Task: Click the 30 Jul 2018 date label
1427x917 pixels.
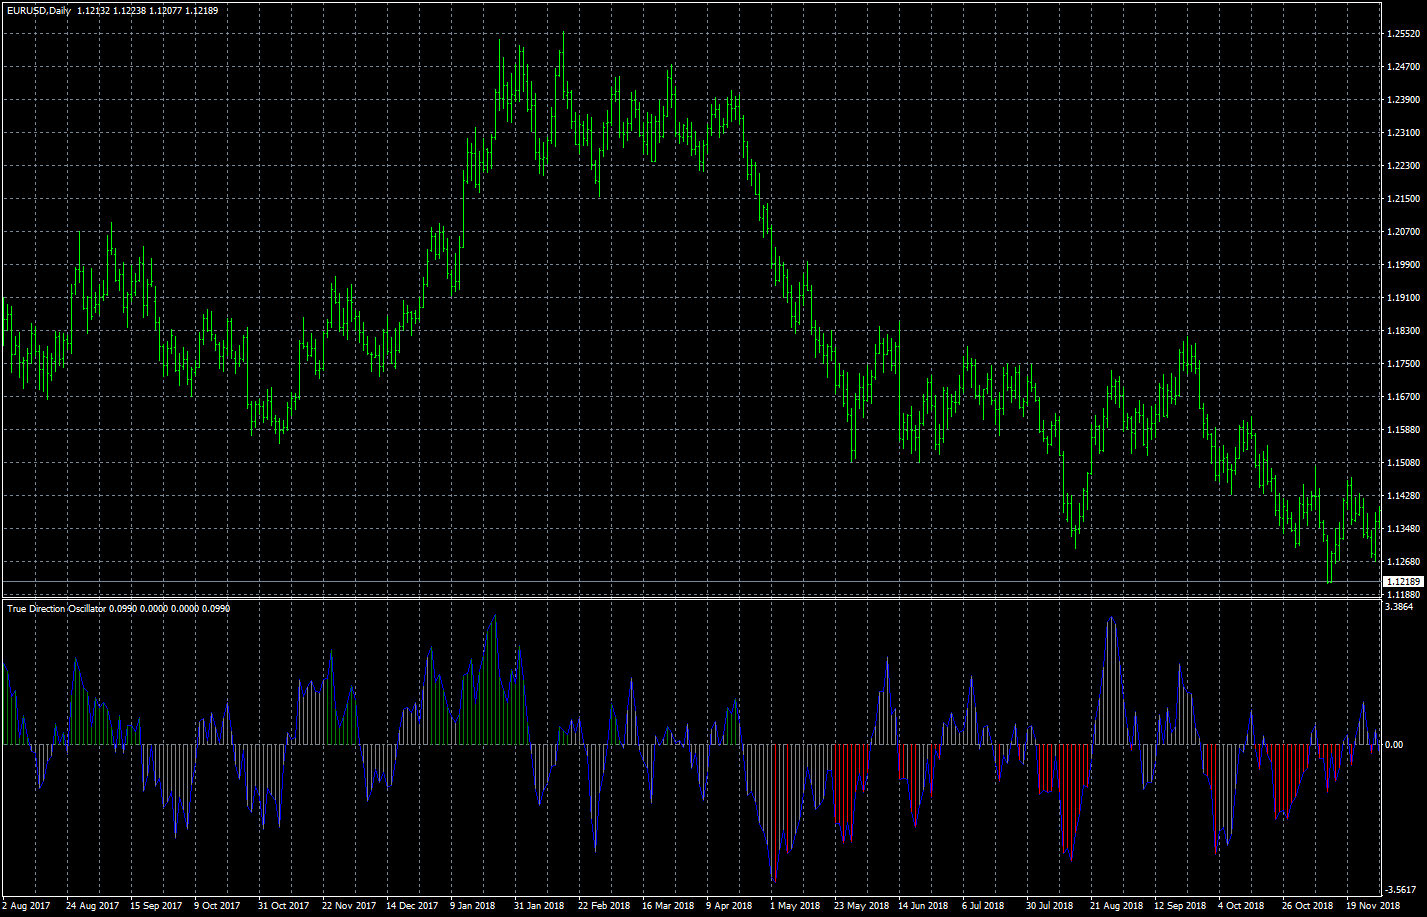Action: (x=1051, y=906)
